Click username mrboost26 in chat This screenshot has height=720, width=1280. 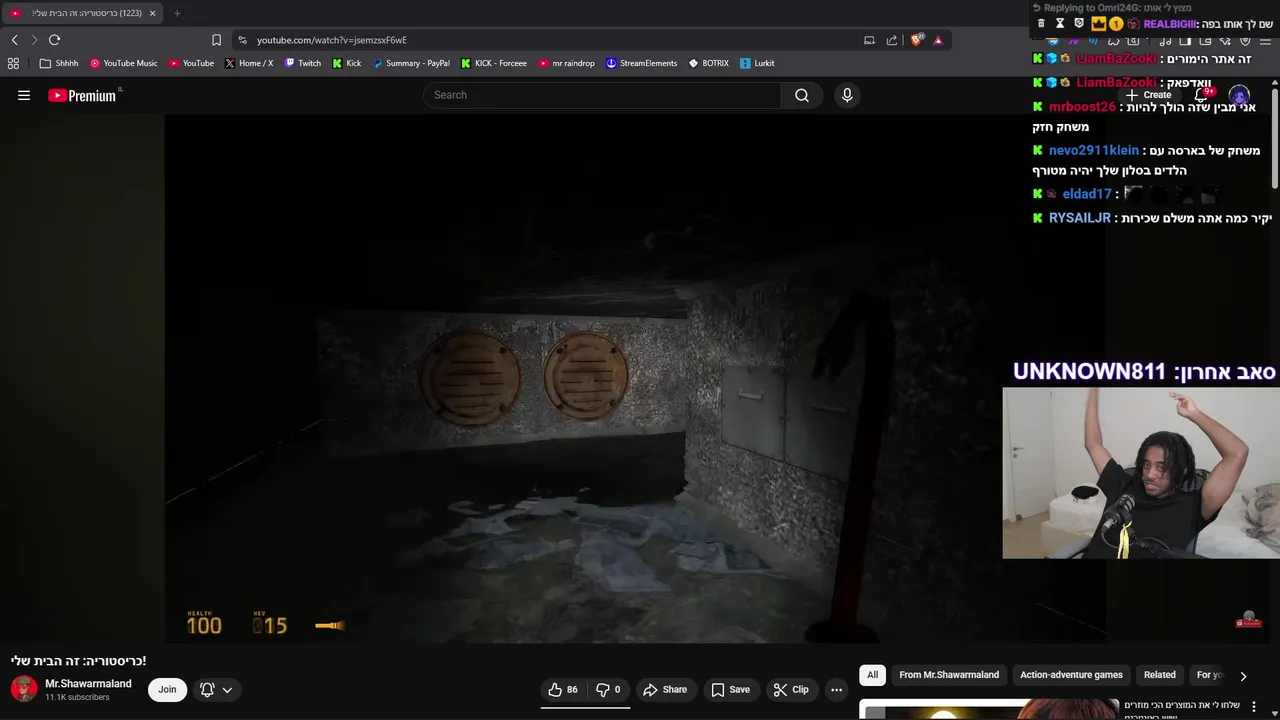click(x=1082, y=107)
